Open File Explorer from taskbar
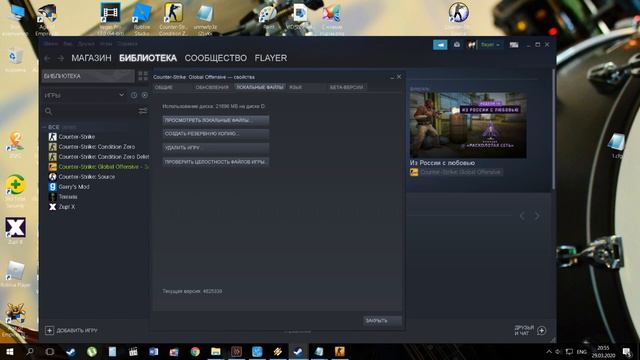The height and width of the screenshot is (360, 640). click(x=216, y=352)
